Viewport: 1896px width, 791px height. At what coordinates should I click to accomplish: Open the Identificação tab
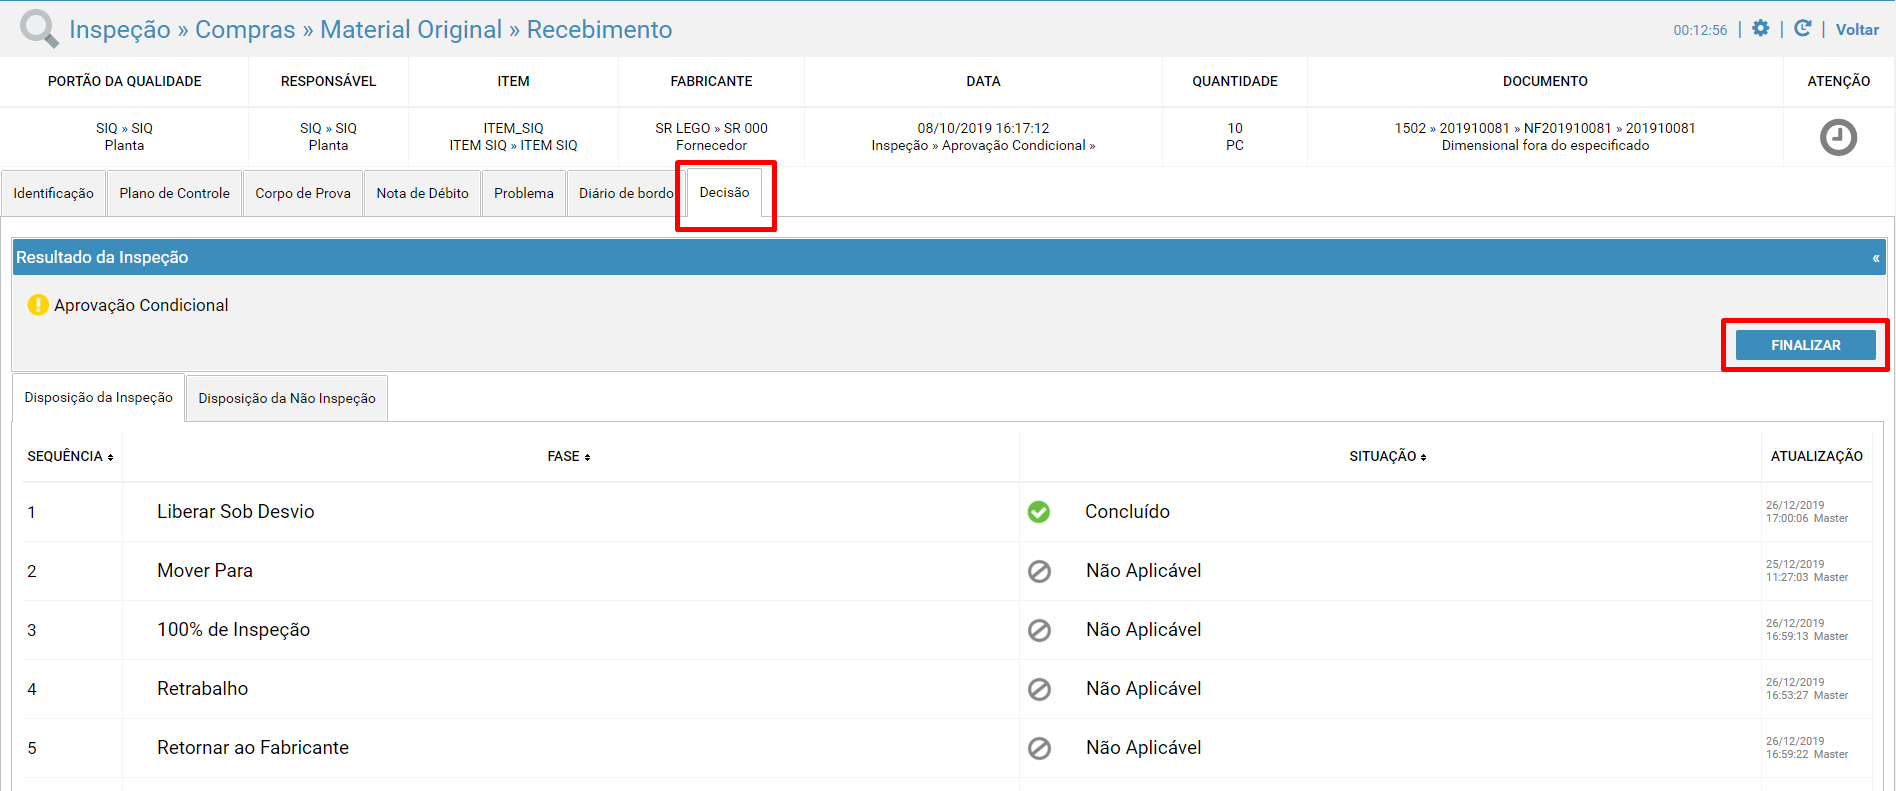(x=53, y=193)
